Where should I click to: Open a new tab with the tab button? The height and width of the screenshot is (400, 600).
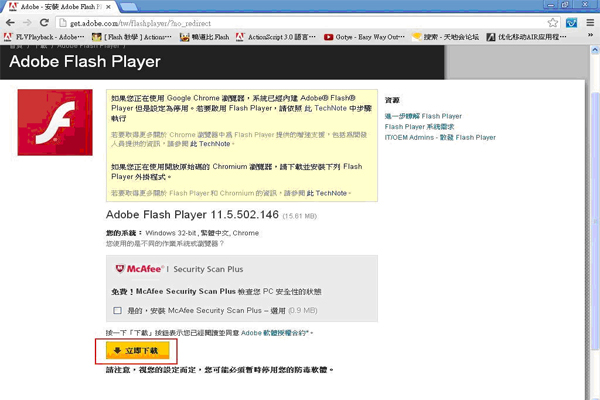(x=129, y=7)
